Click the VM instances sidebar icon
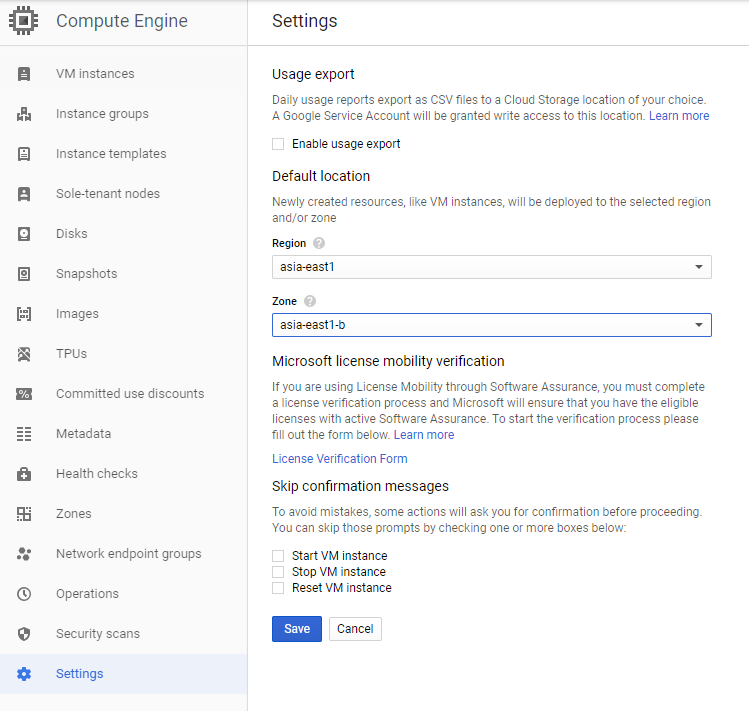This screenshot has height=711, width=749. tap(24, 74)
